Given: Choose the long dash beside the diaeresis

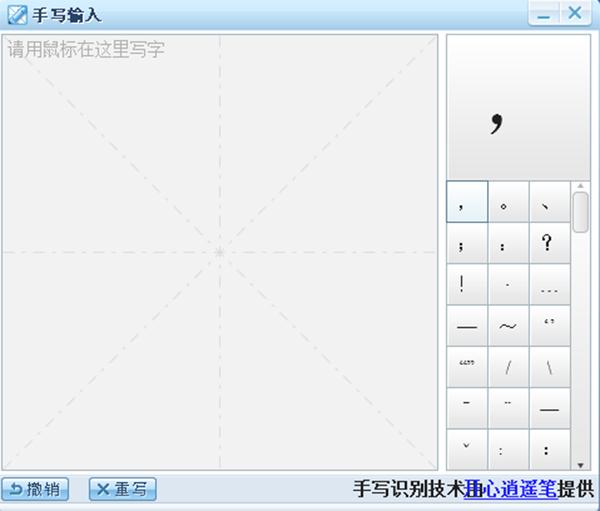Looking at the screenshot, I should point(550,408).
